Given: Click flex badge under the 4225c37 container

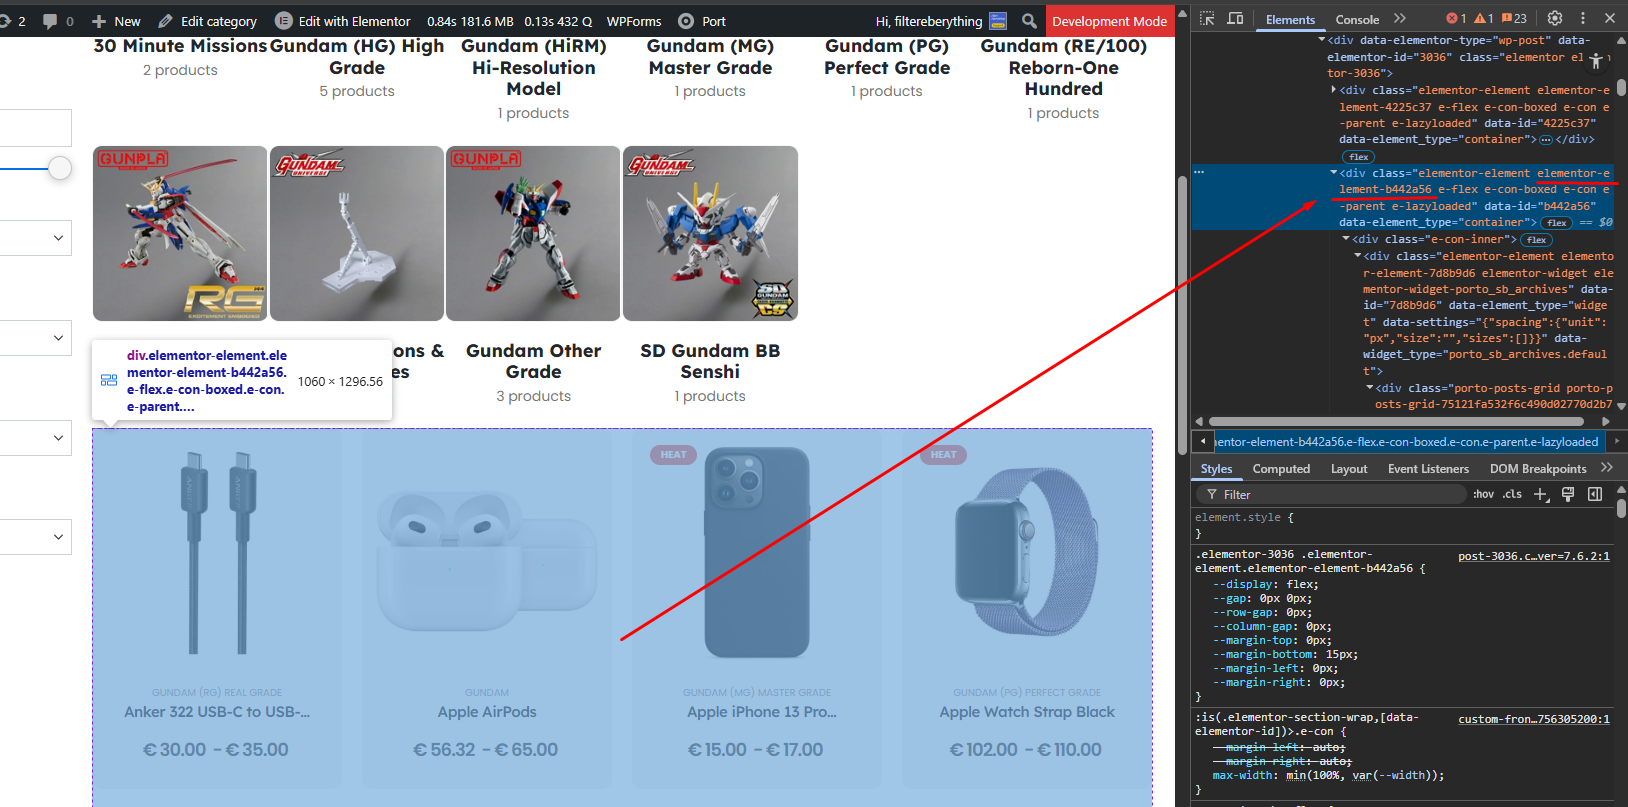Looking at the screenshot, I should [1358, 157].
